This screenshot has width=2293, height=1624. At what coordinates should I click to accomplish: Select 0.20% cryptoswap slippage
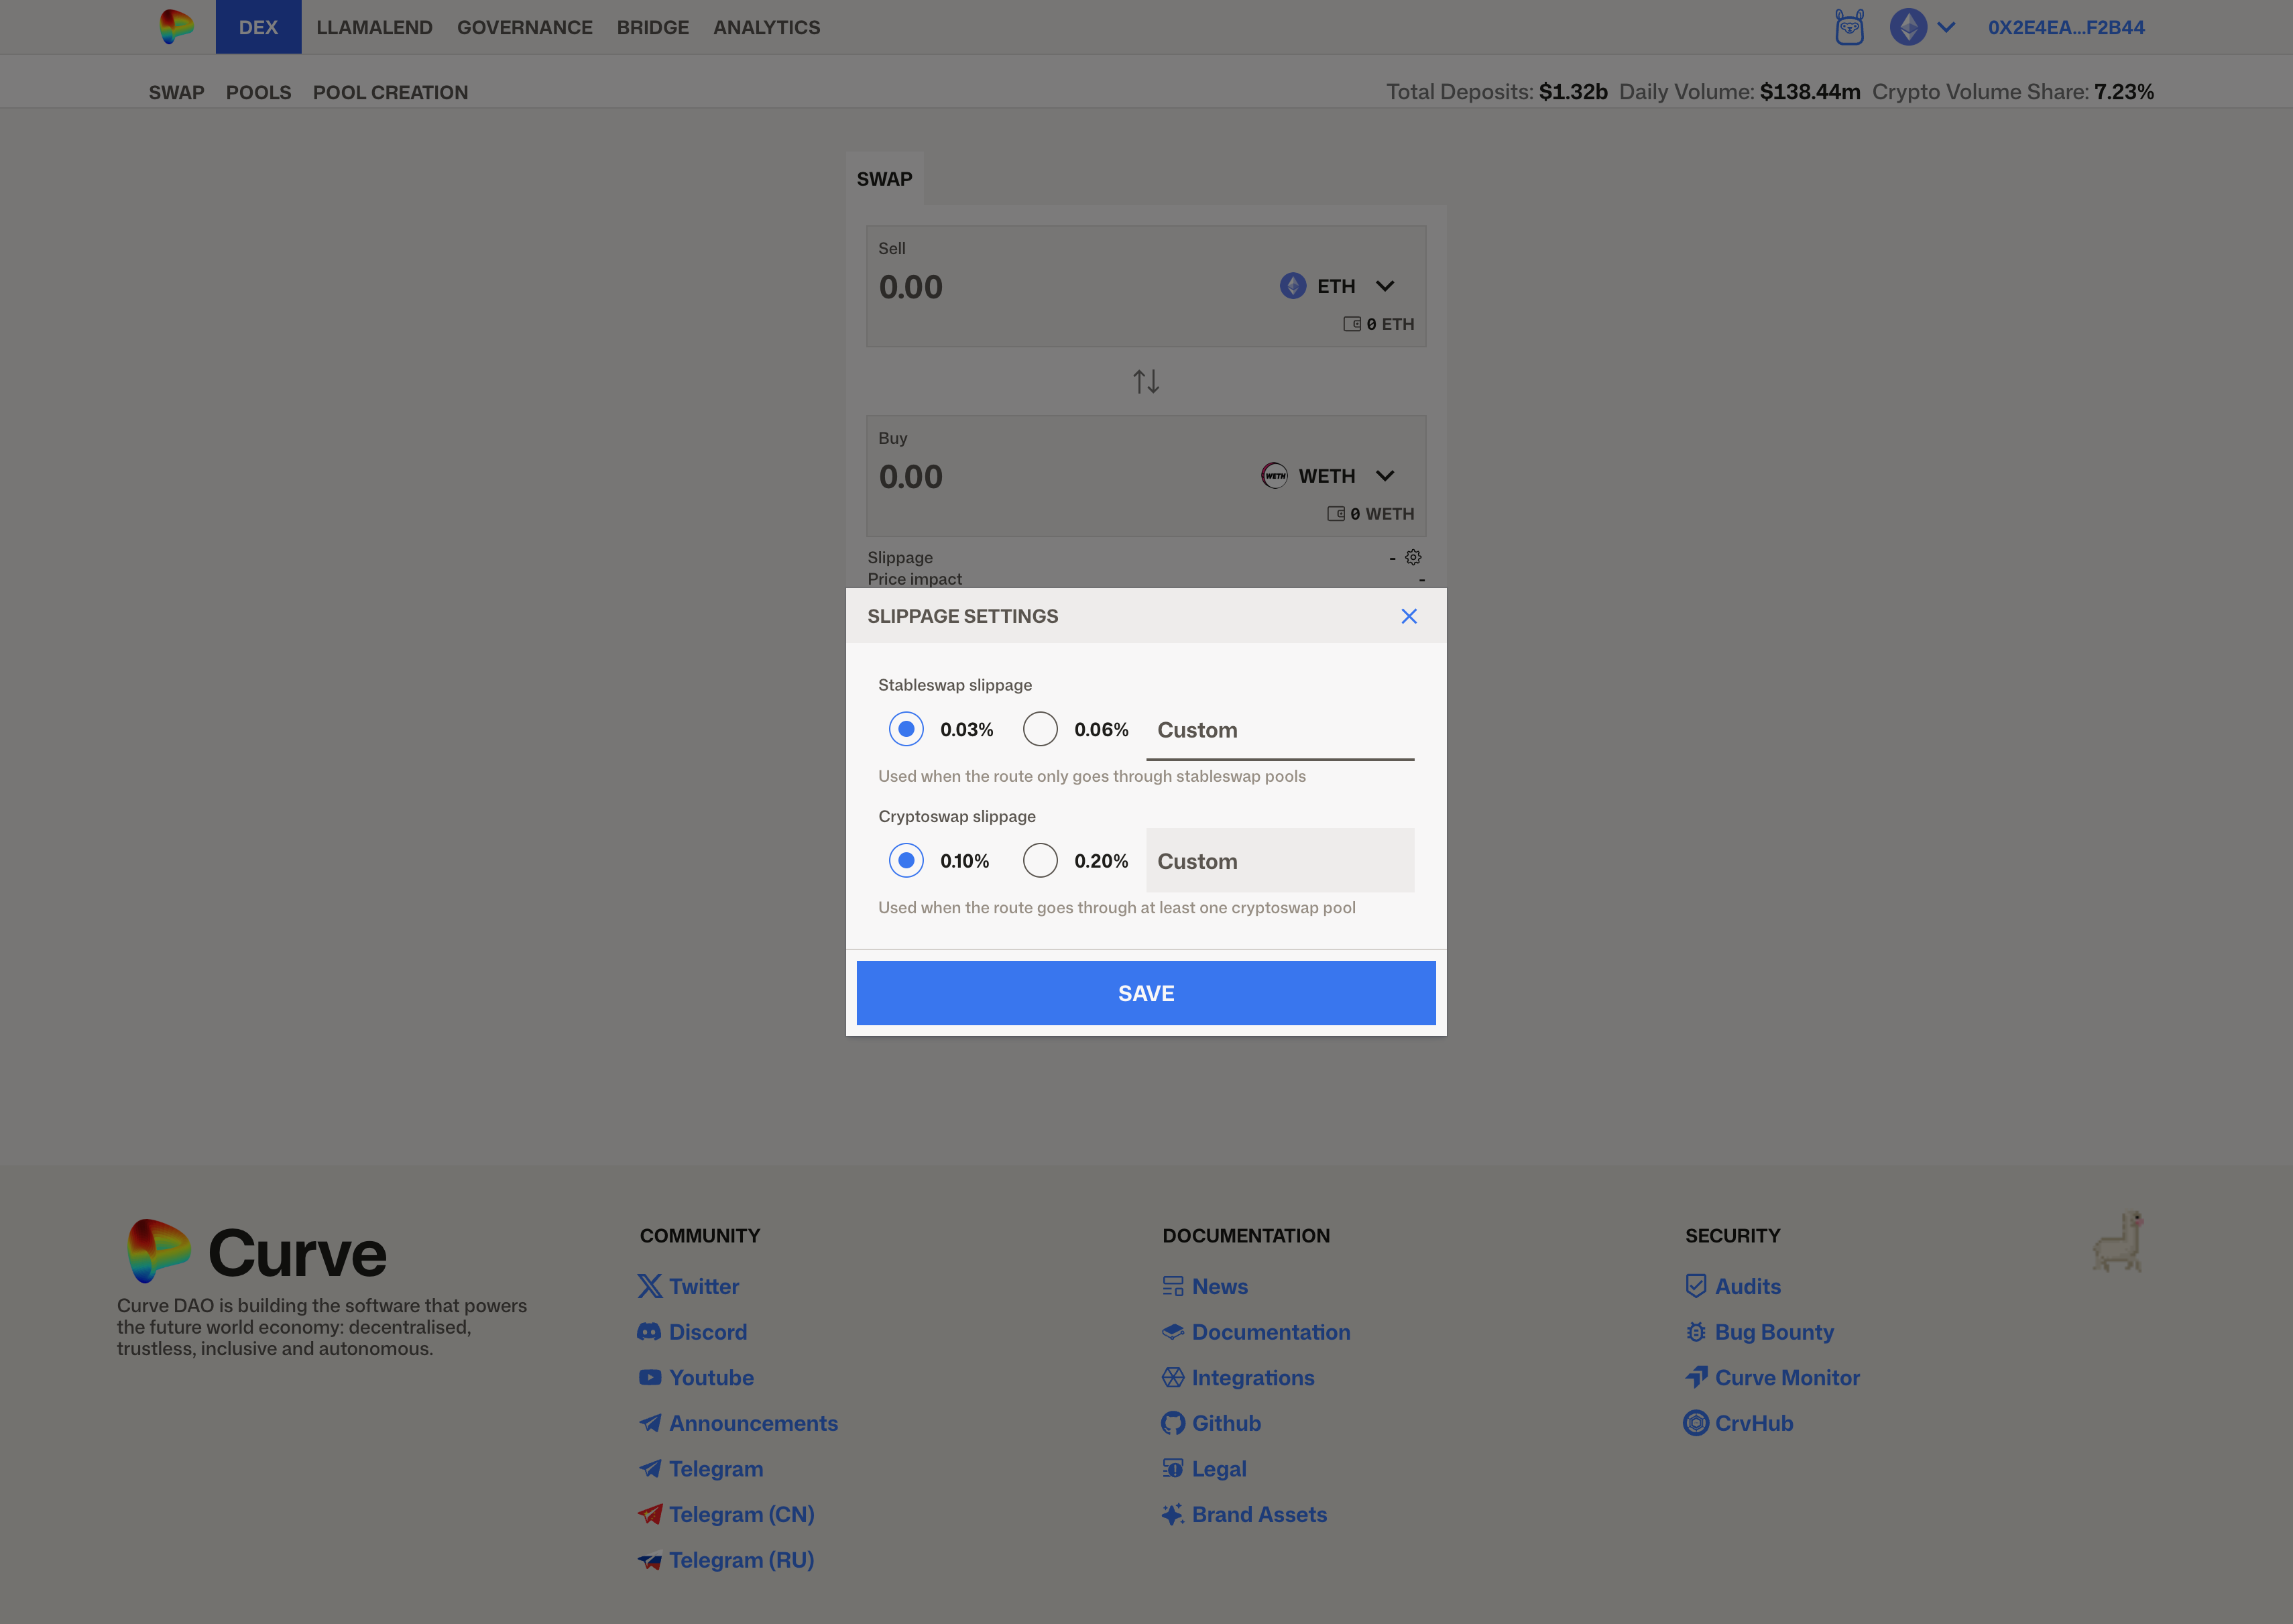1040,860
